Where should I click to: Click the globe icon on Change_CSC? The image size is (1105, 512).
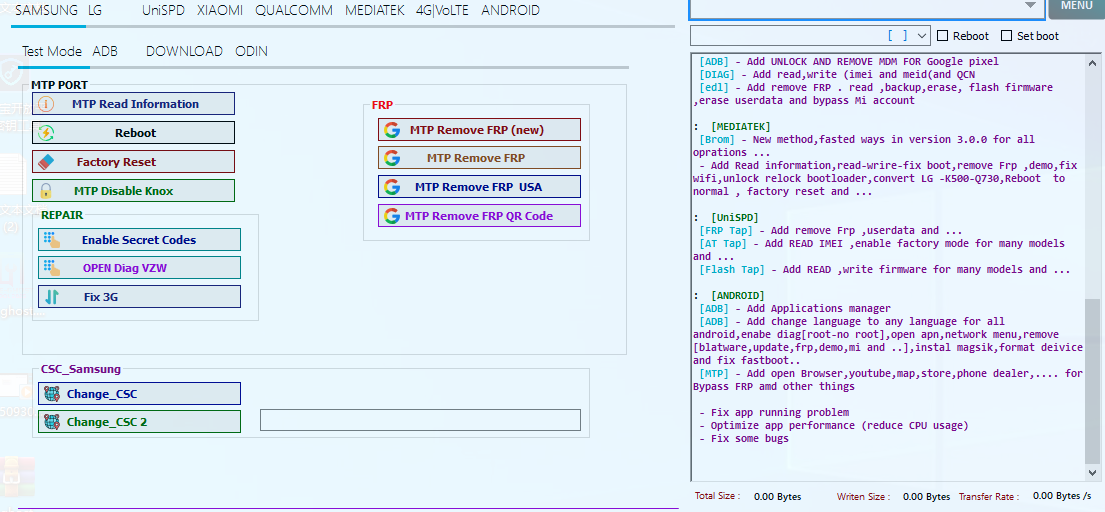52,394
